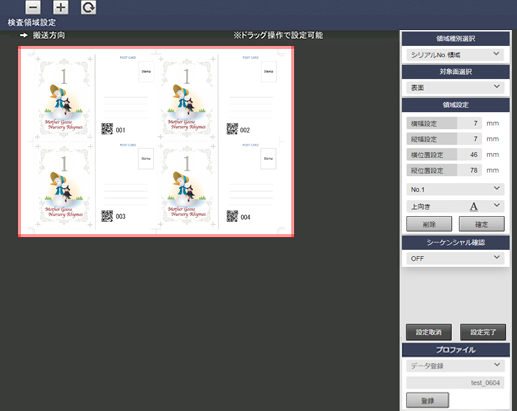Click the Stamp box above serial 001
Image resolution: width=517 pixels, height=411 pixels.
click(x=146, y=72)
